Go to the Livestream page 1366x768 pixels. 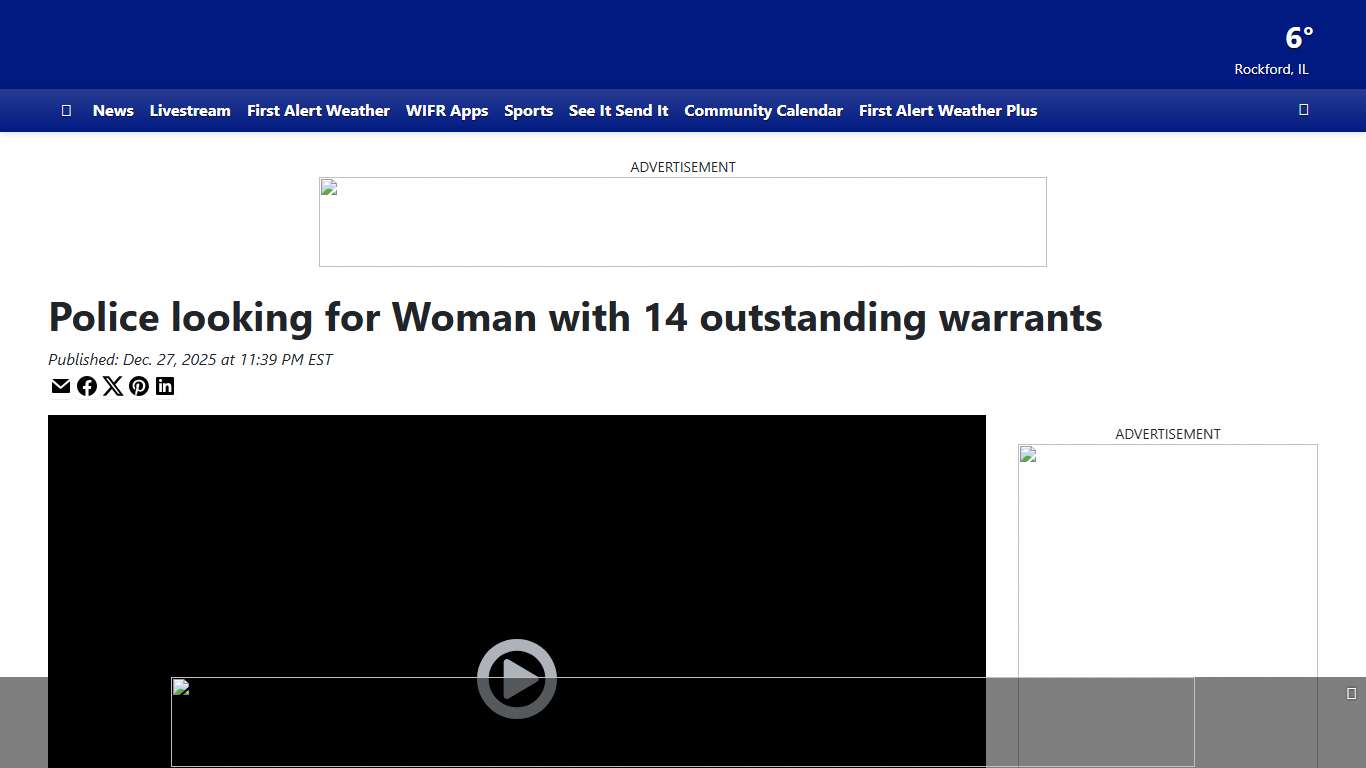190,110
